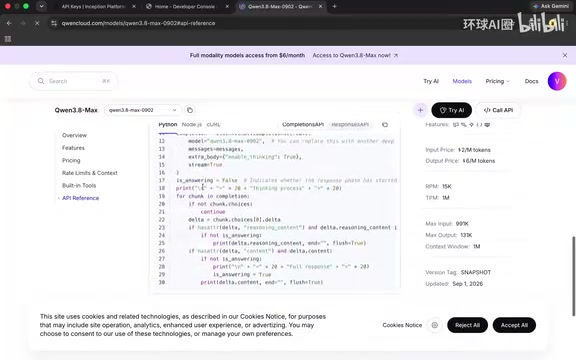Open the Cookies Notice link
576x360 pixels.
pyautogui.click(x=402, y=325)
